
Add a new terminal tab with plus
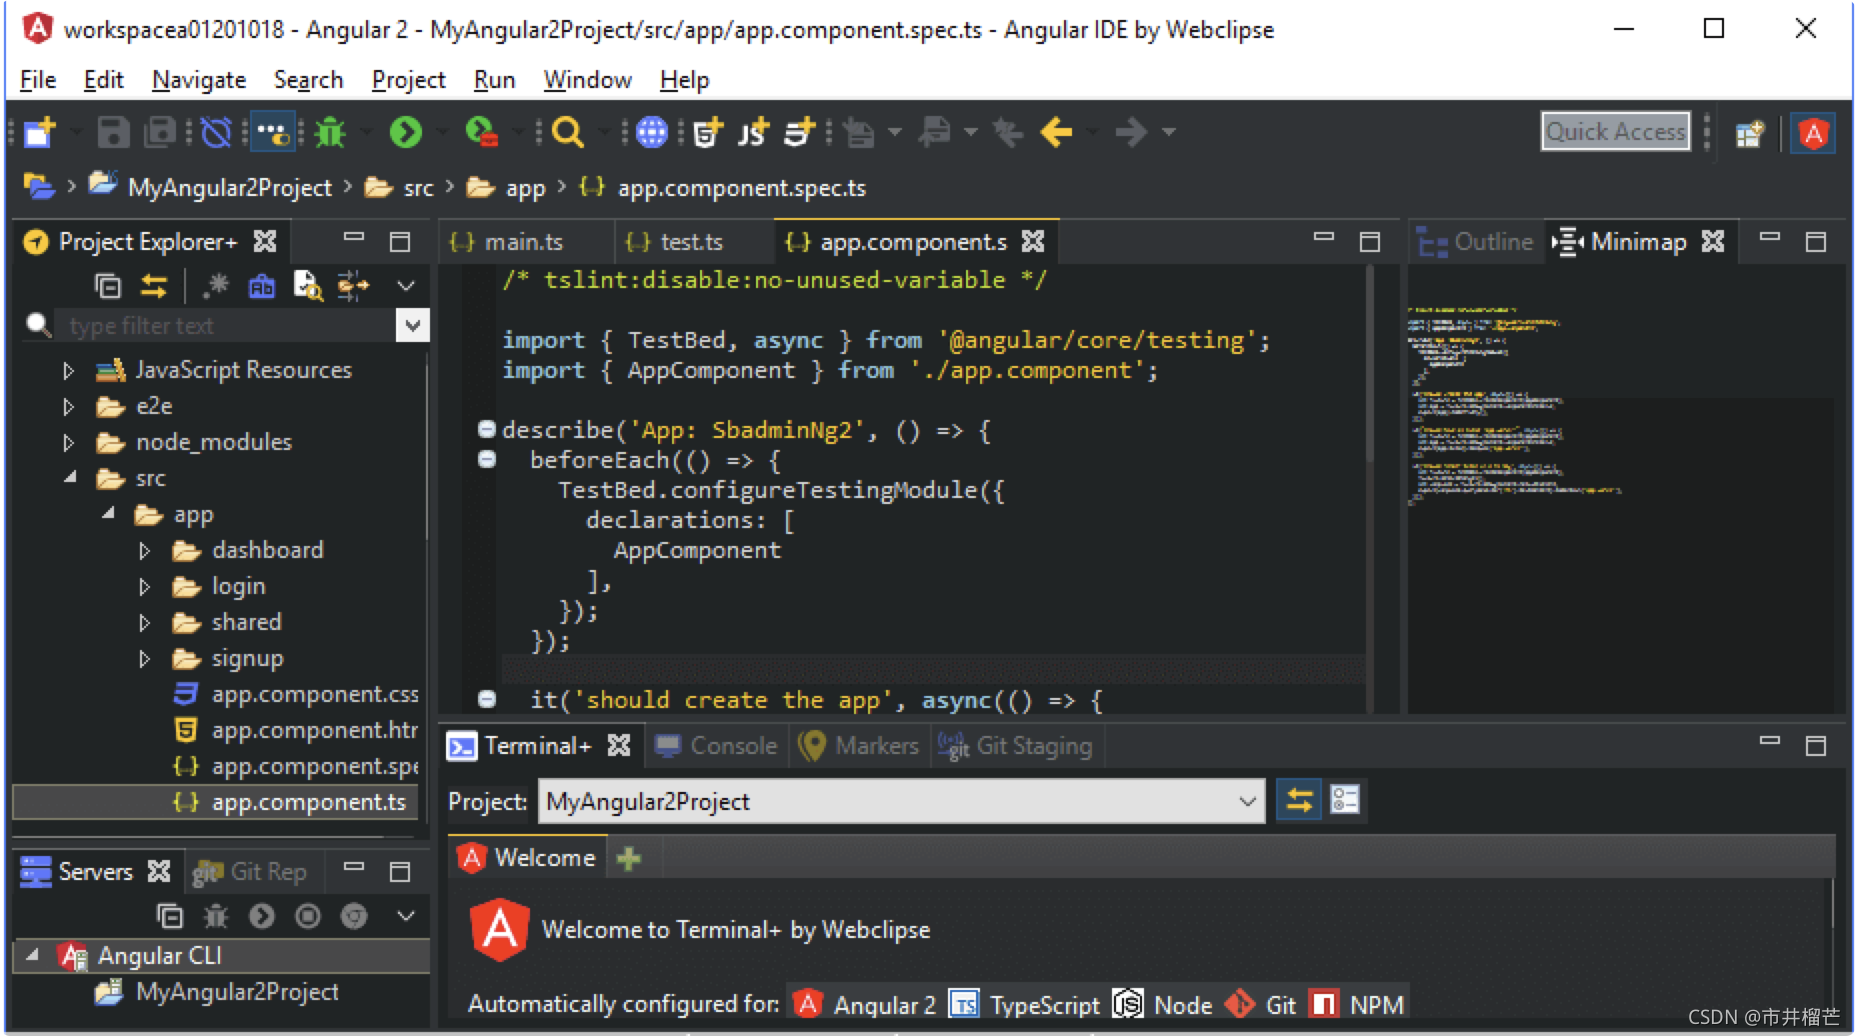point(629,858)
